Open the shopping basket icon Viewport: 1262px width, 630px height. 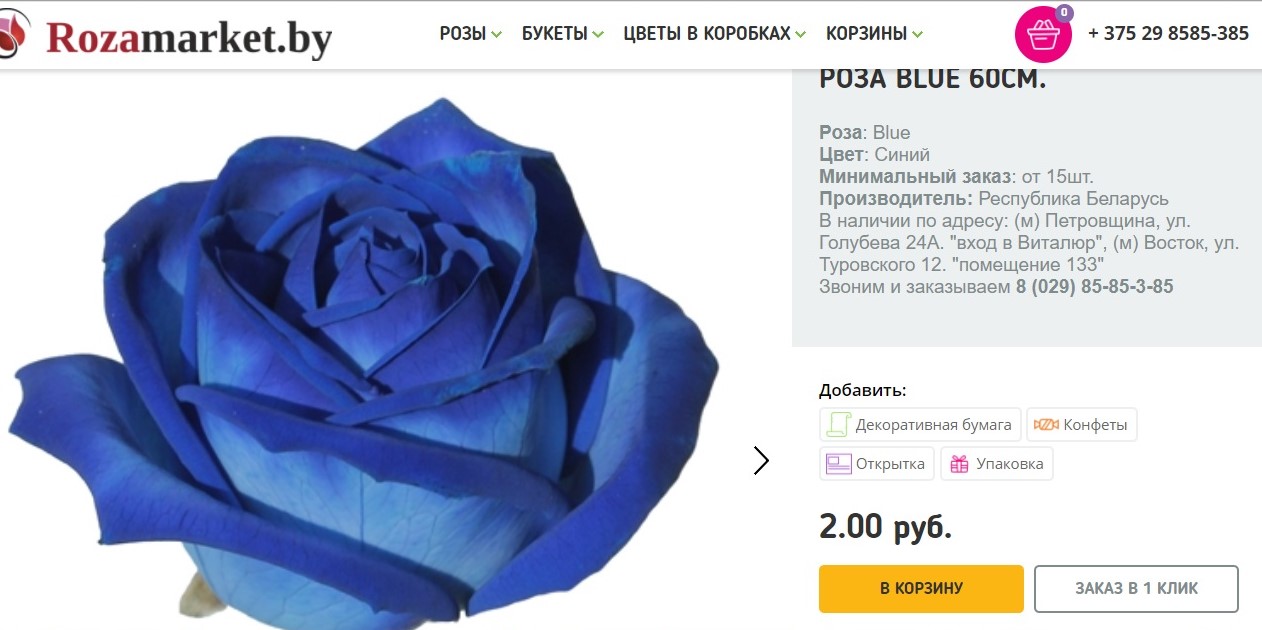pos(1043,35)
